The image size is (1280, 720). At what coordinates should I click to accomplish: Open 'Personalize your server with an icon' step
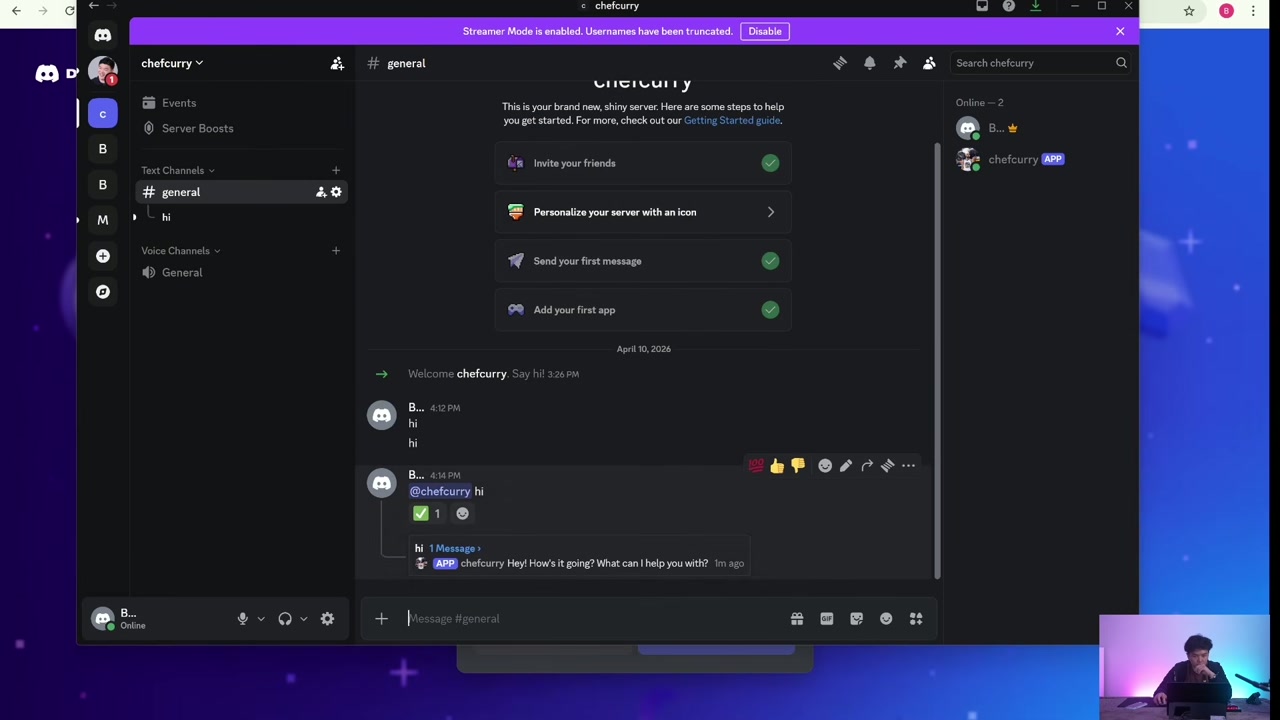(x=643, y=212)
